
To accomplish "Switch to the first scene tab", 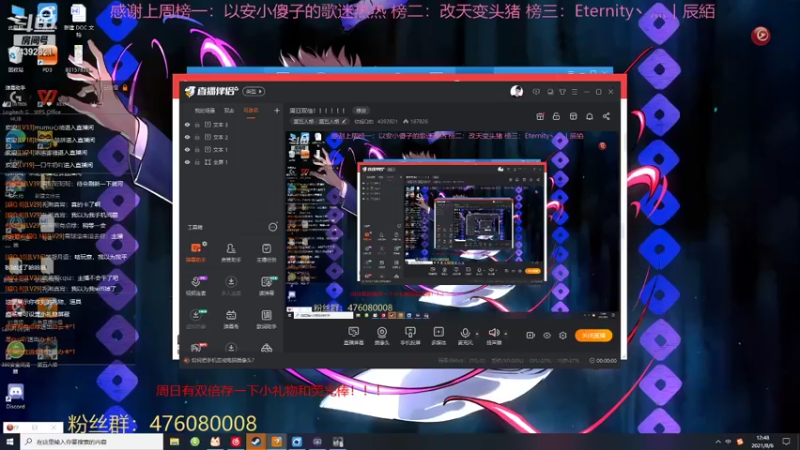I will (205, 110).
